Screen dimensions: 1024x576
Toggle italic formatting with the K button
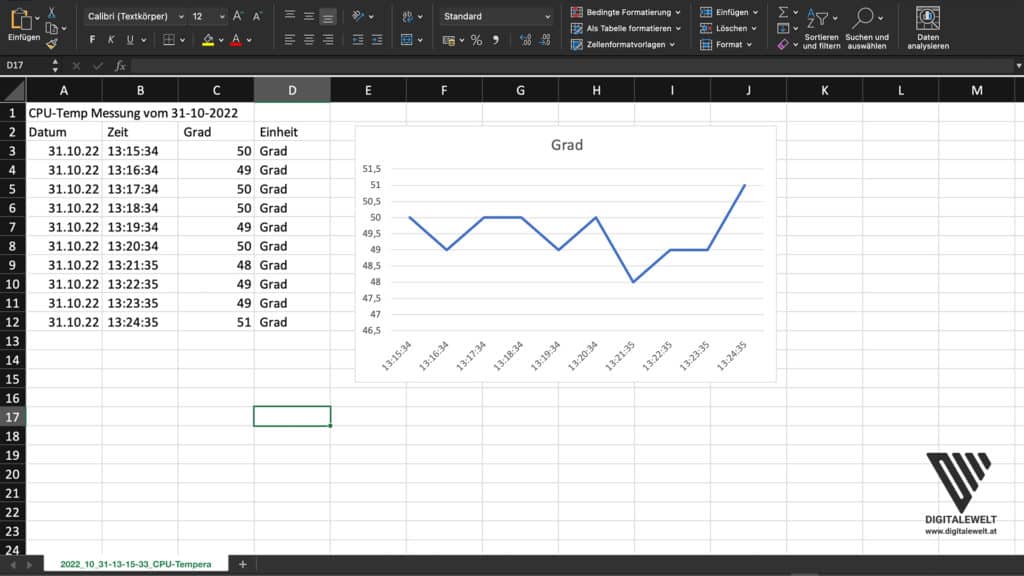click(111, 40)
